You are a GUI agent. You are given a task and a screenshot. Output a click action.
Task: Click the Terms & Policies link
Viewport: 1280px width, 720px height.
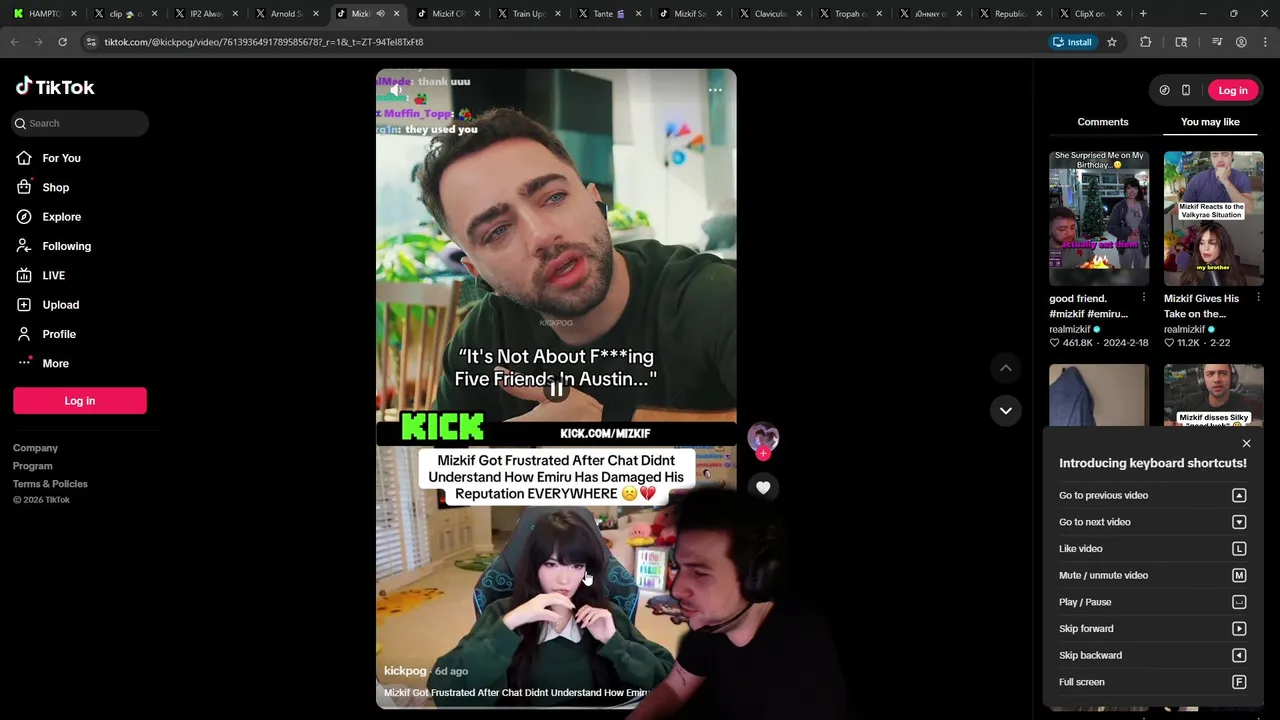(50, 484)
